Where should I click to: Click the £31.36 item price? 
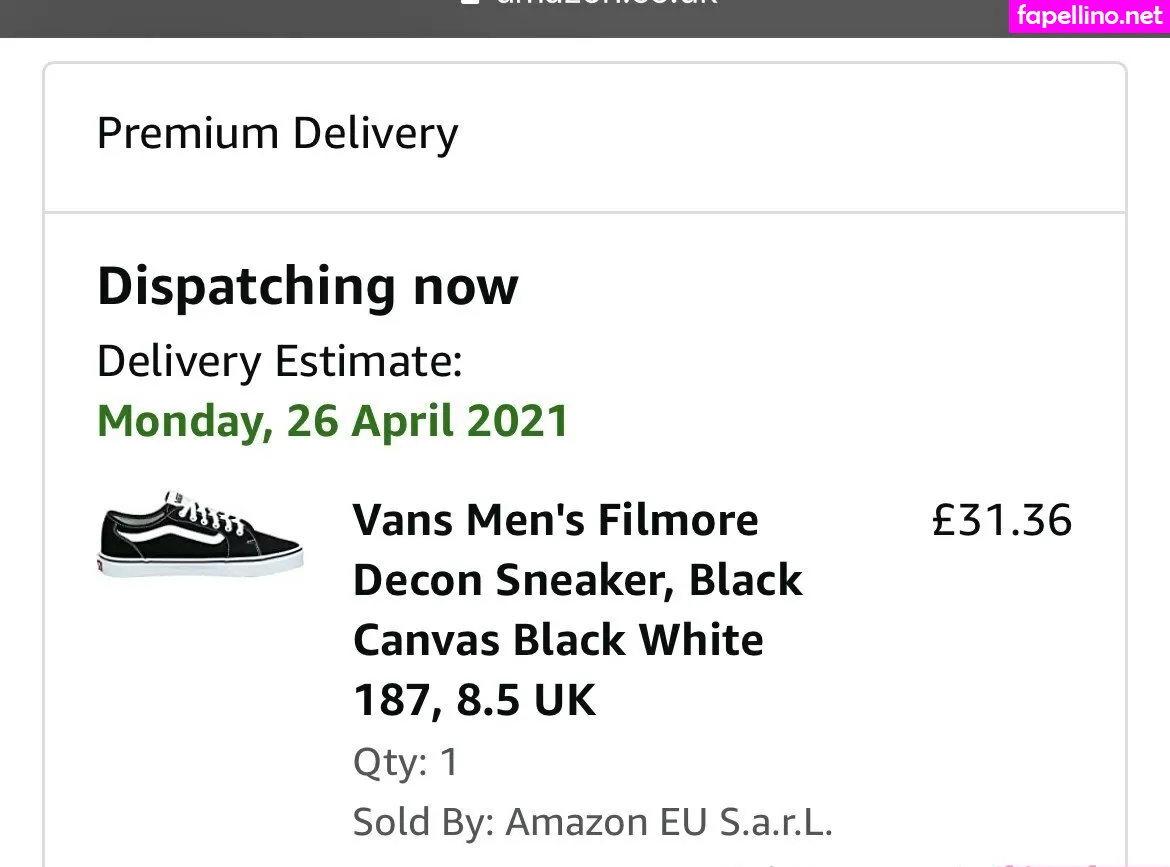[1001, 521]
